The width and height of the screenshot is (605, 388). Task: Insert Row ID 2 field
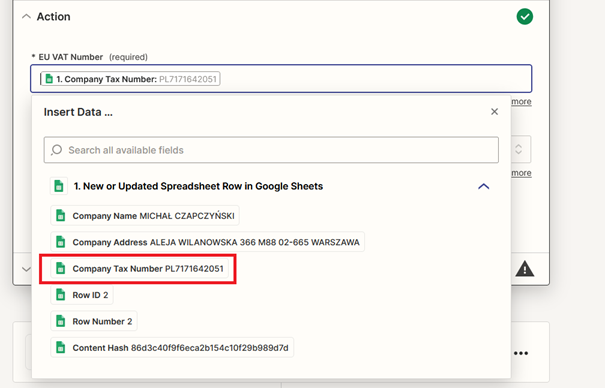coord(82,295)
